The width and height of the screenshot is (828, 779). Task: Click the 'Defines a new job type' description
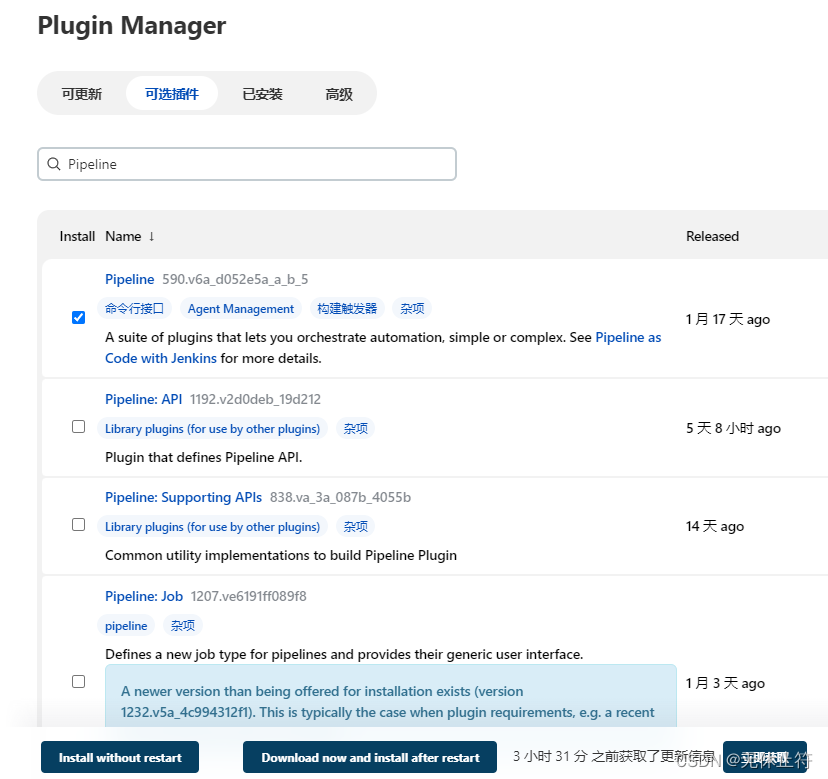[344, 654]
